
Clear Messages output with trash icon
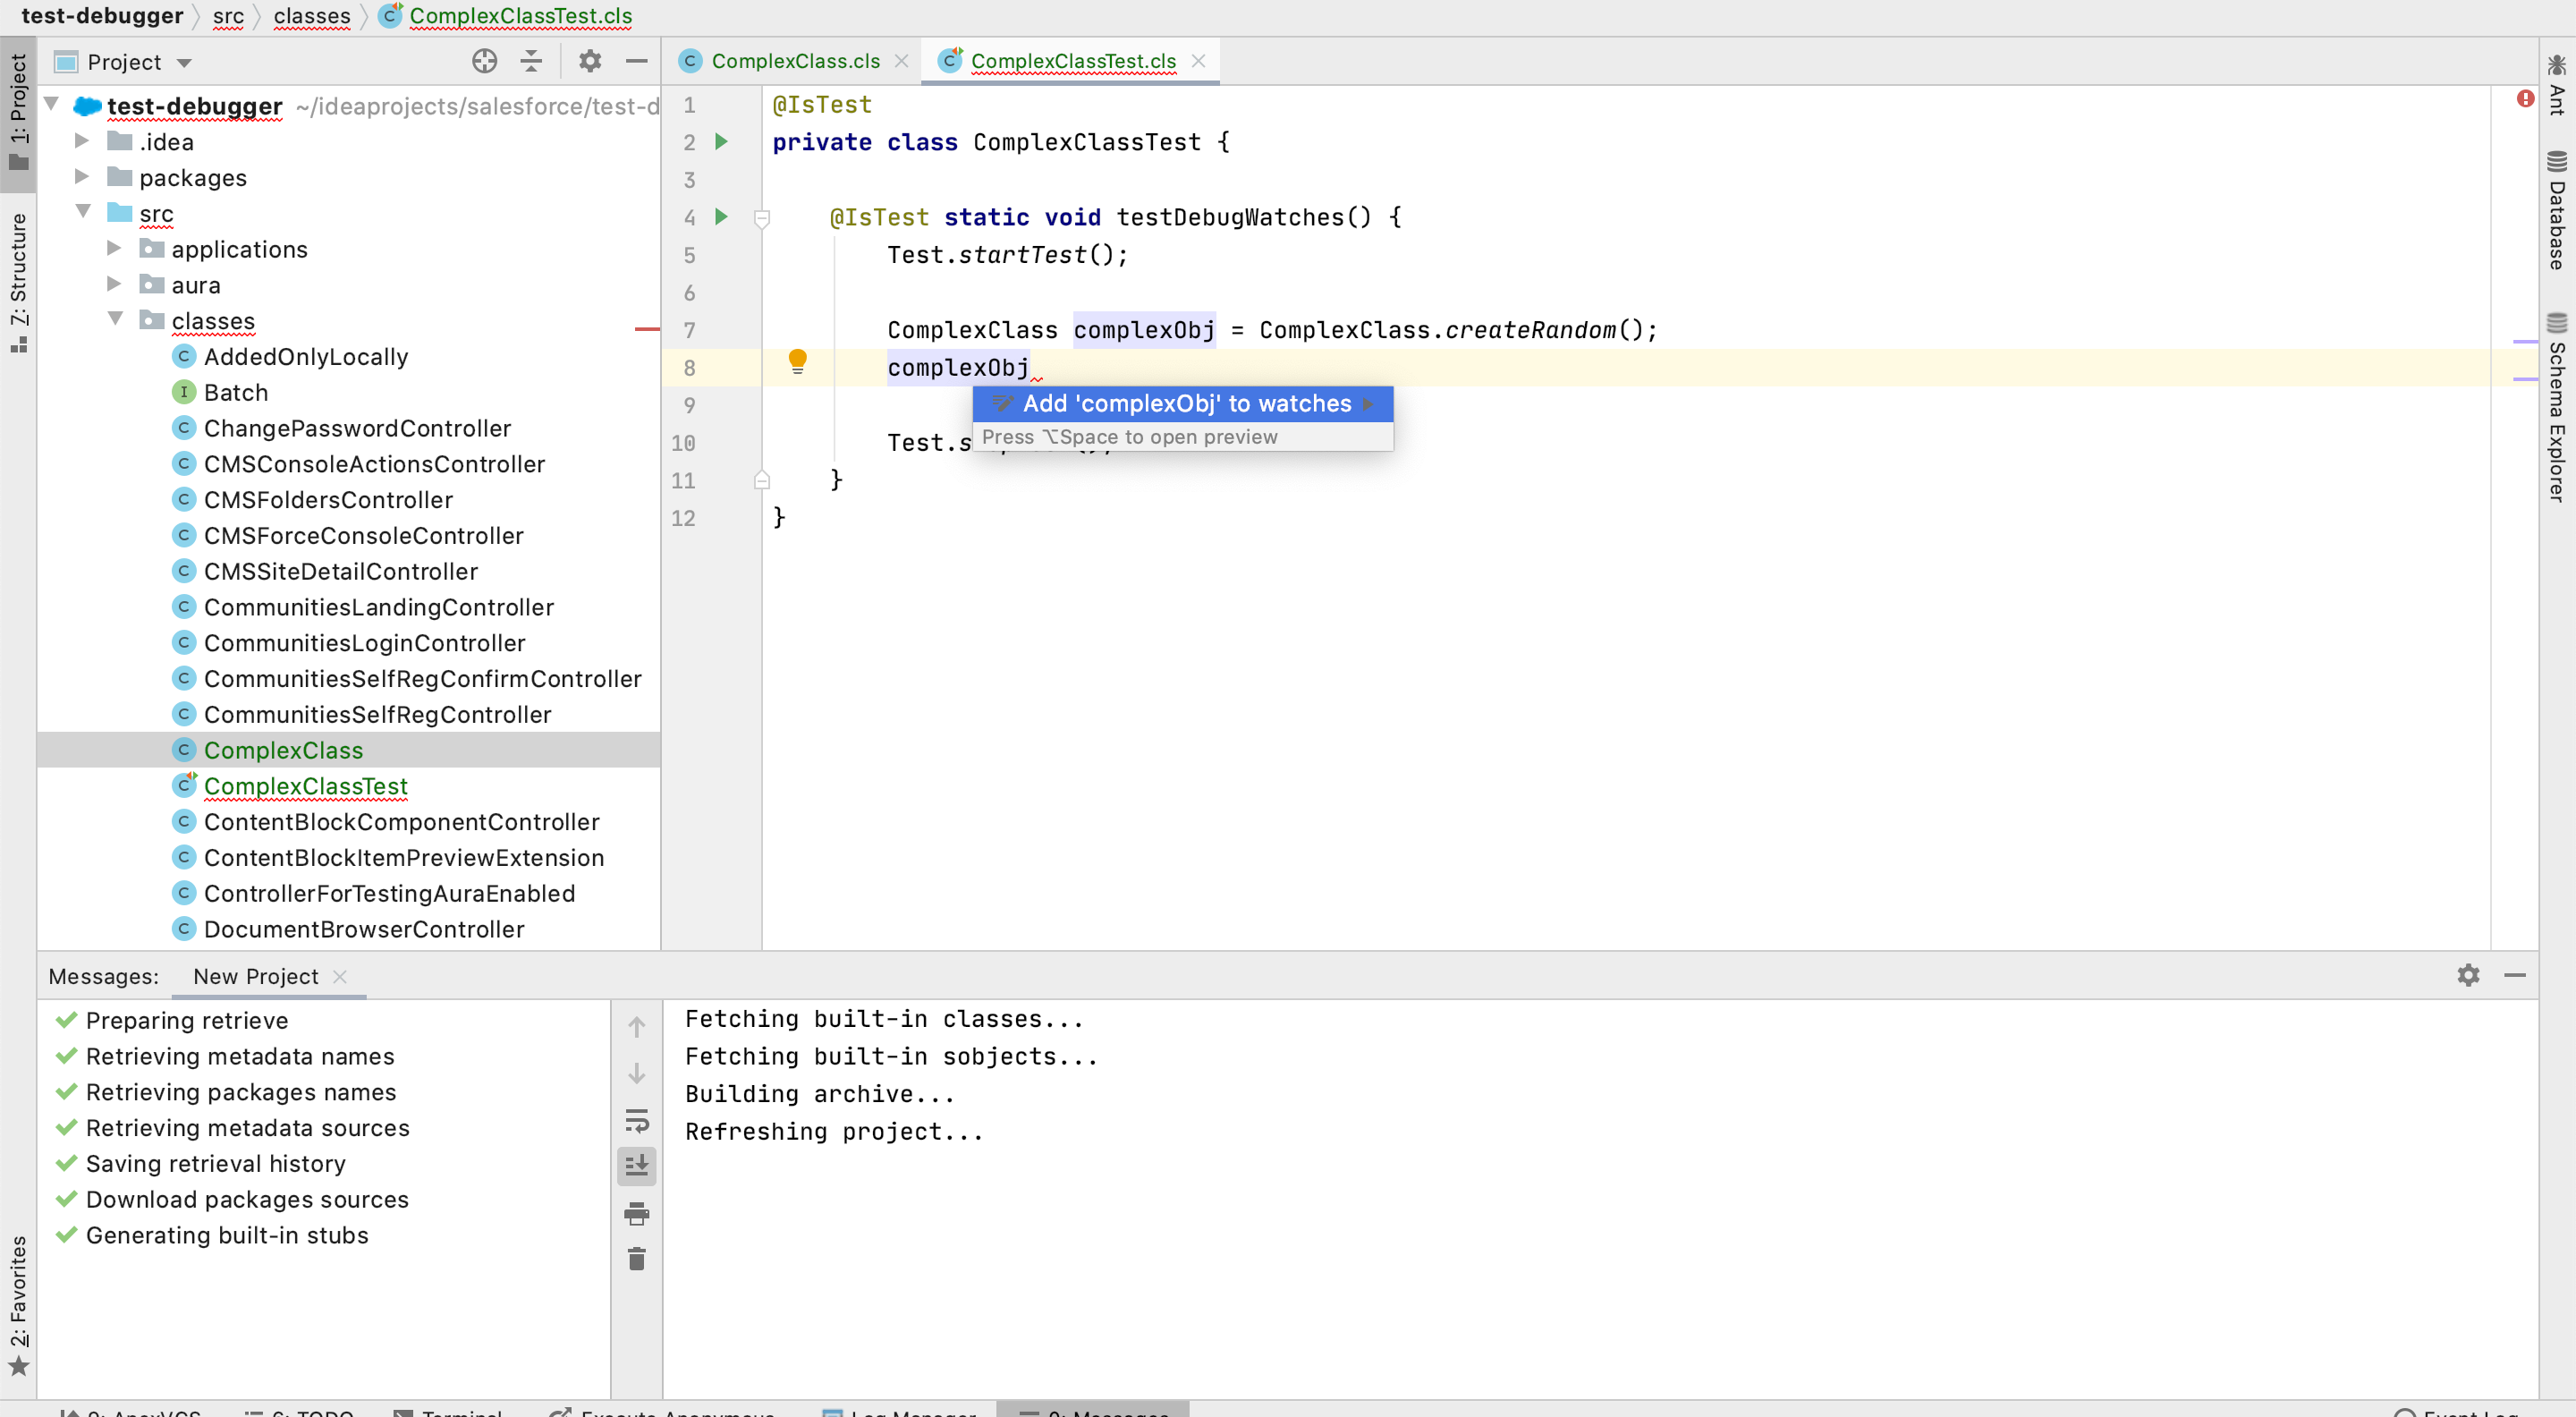click(637, 1259)
